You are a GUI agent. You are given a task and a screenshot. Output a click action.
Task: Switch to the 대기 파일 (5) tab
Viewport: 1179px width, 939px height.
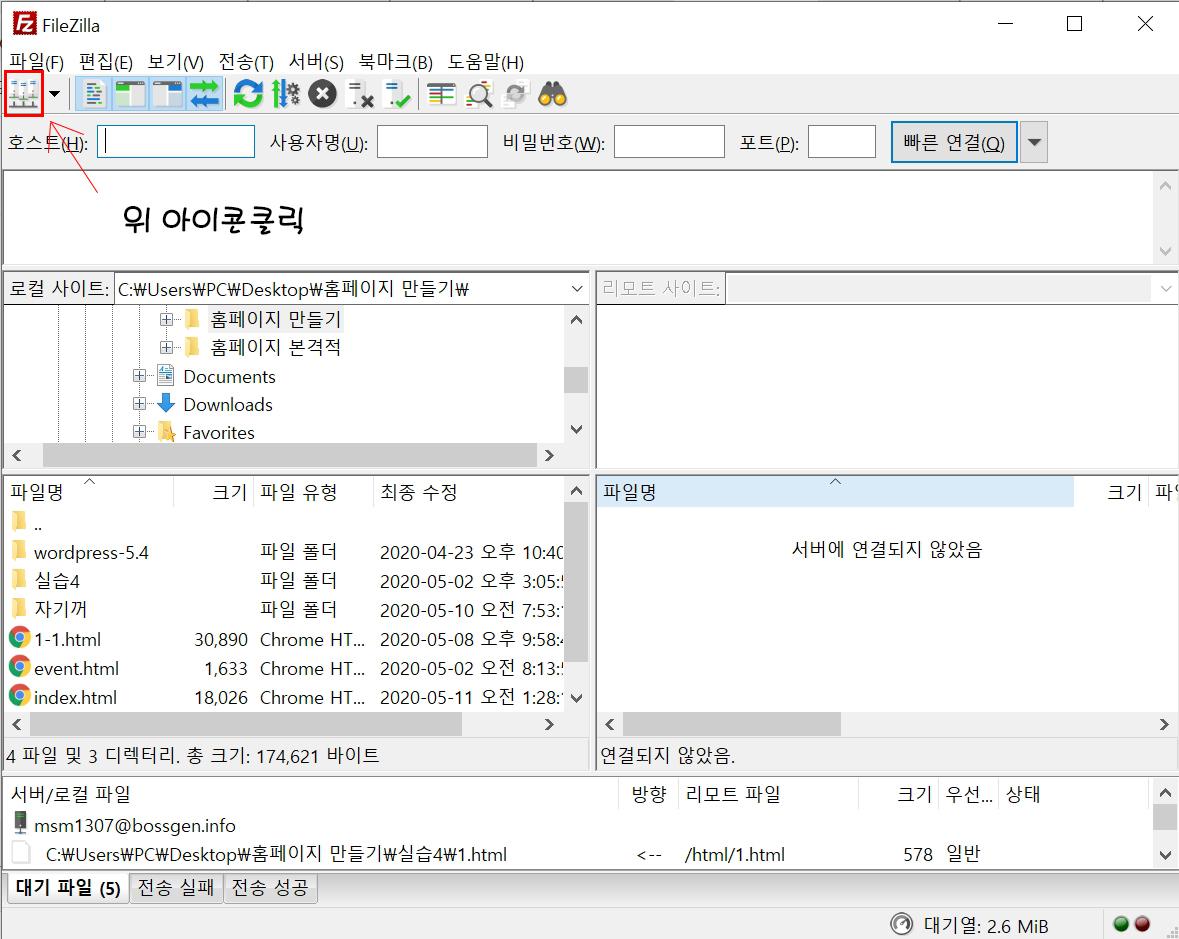click(x=68, y=888)
